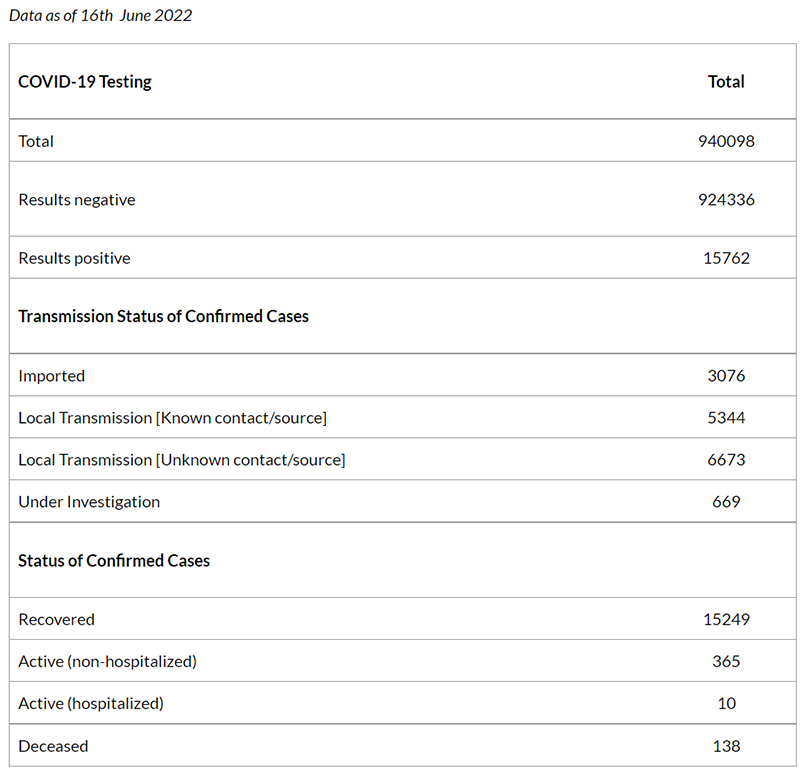Click the total tests value 940098
Viewport: 800px width, 770px height.
click(726, 141)
